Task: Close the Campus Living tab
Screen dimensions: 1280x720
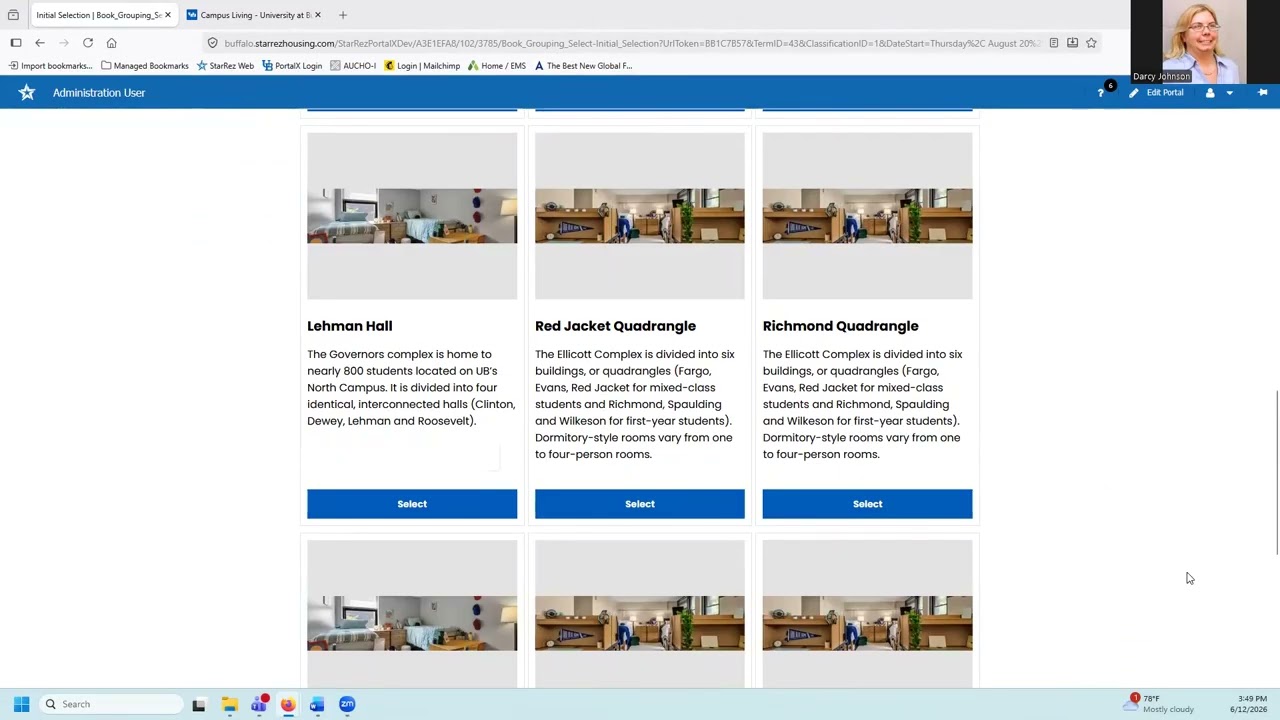Action: (x=318, y=15)
